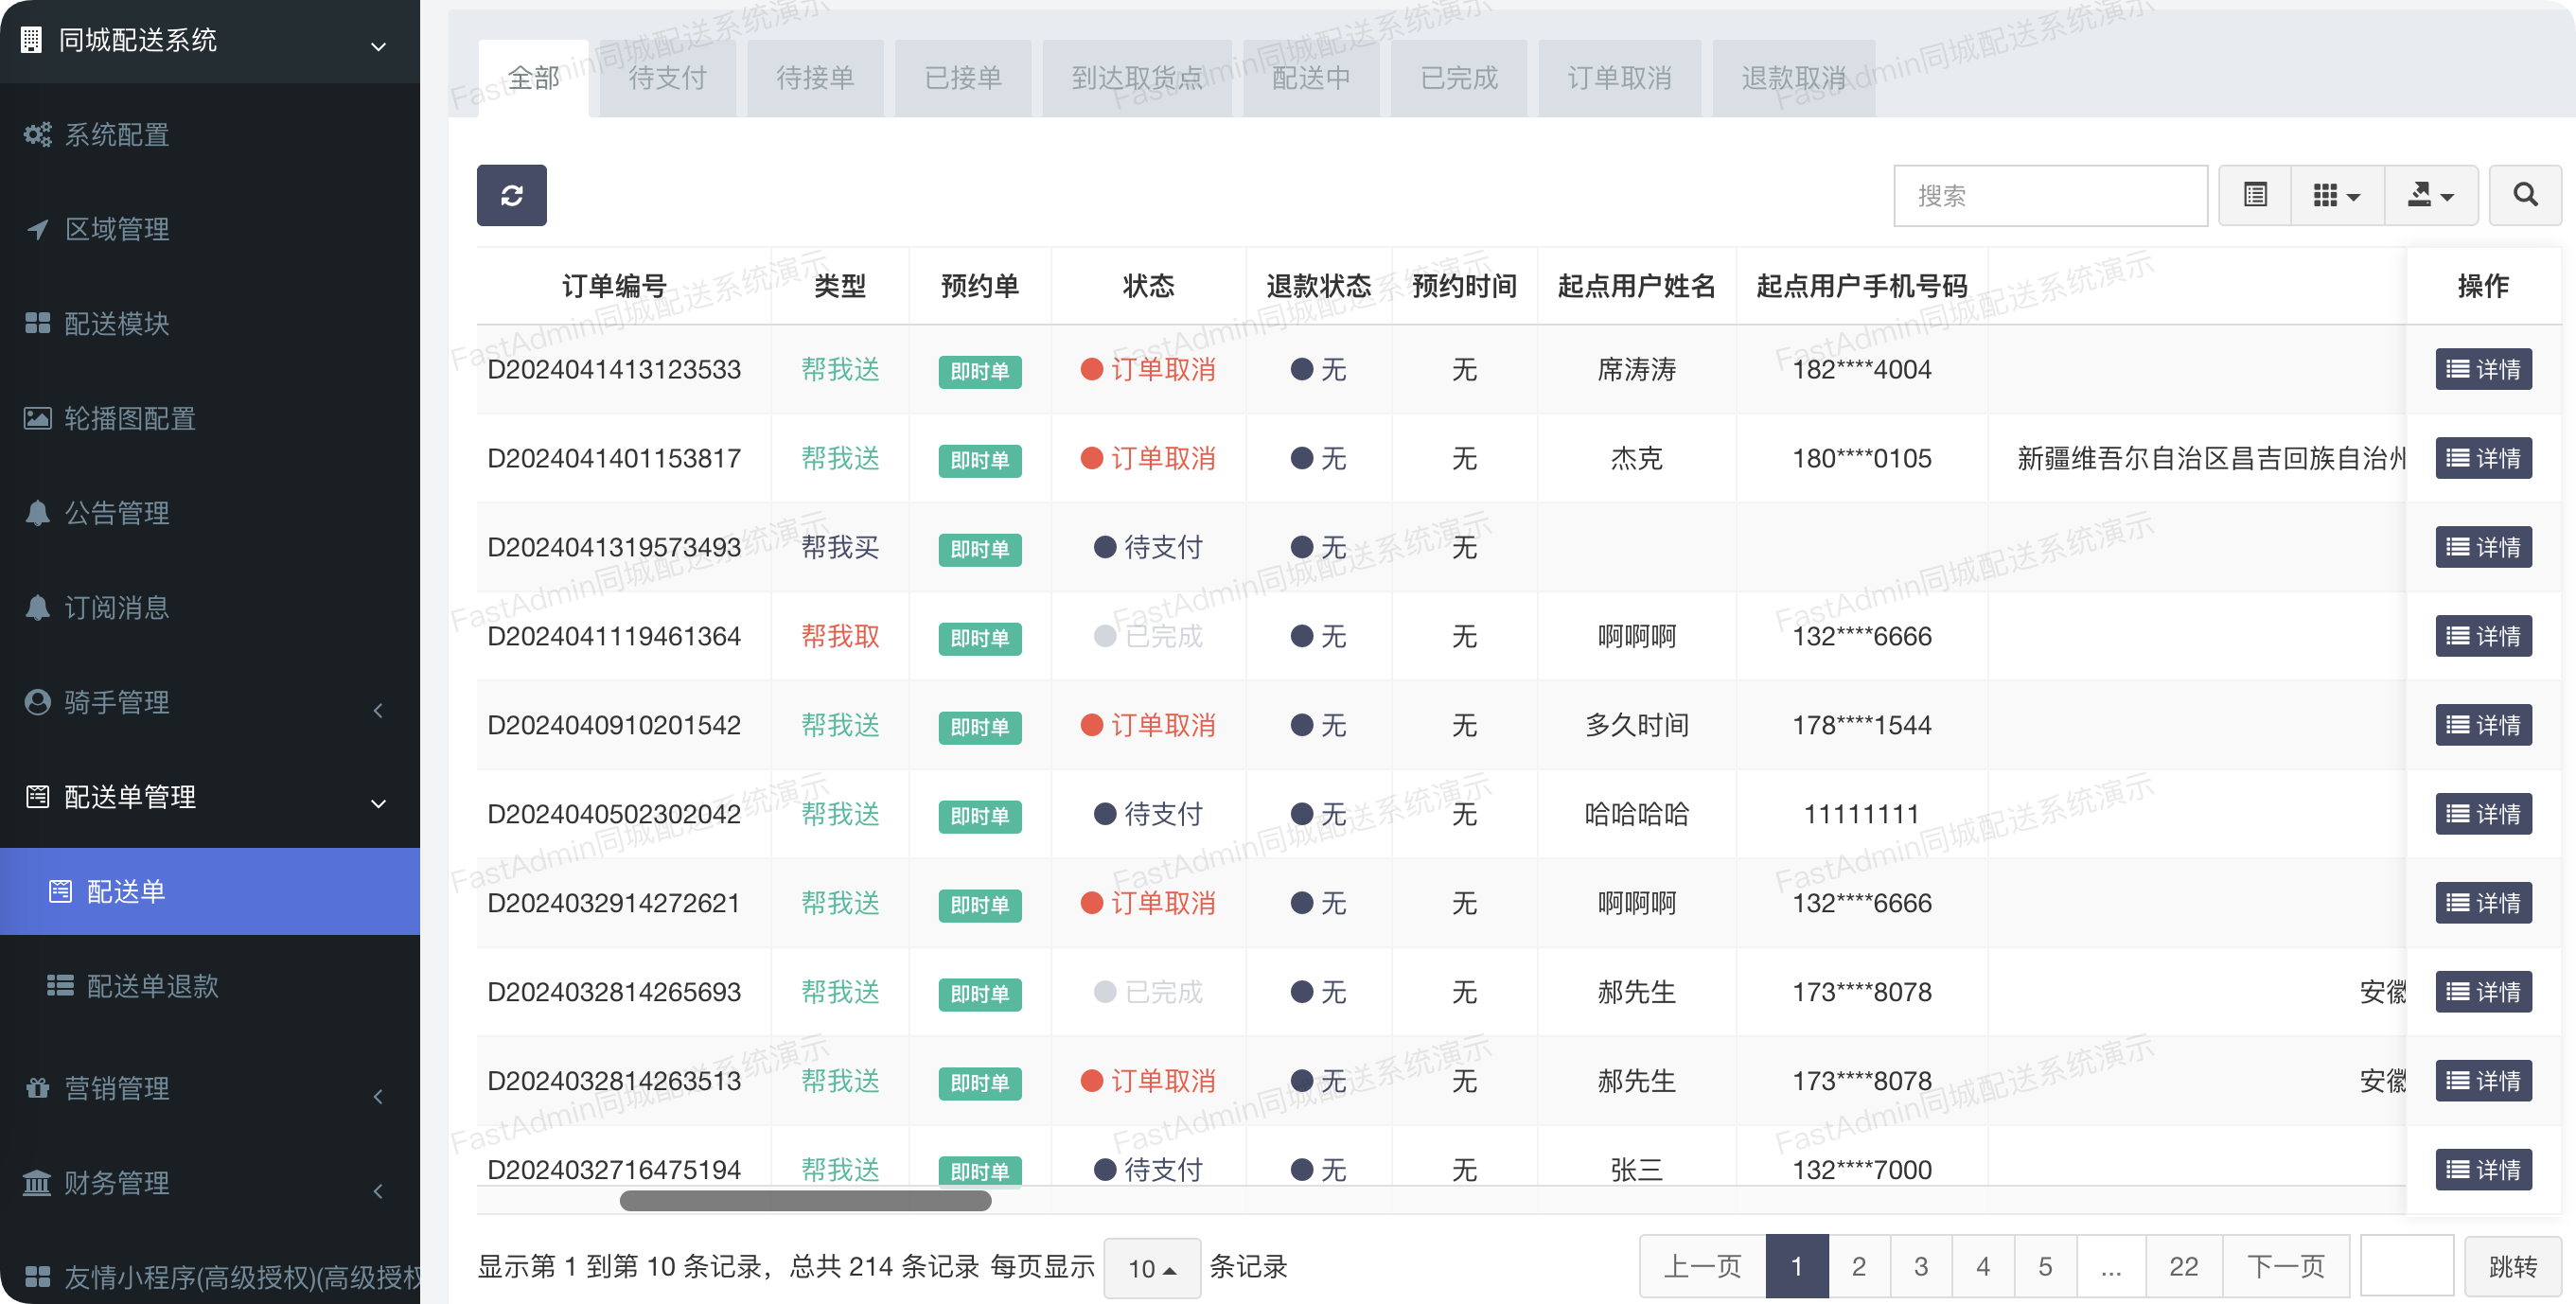Click the search magnifier icon button
2576x1304 pixels.
(x=2524, y=195)
